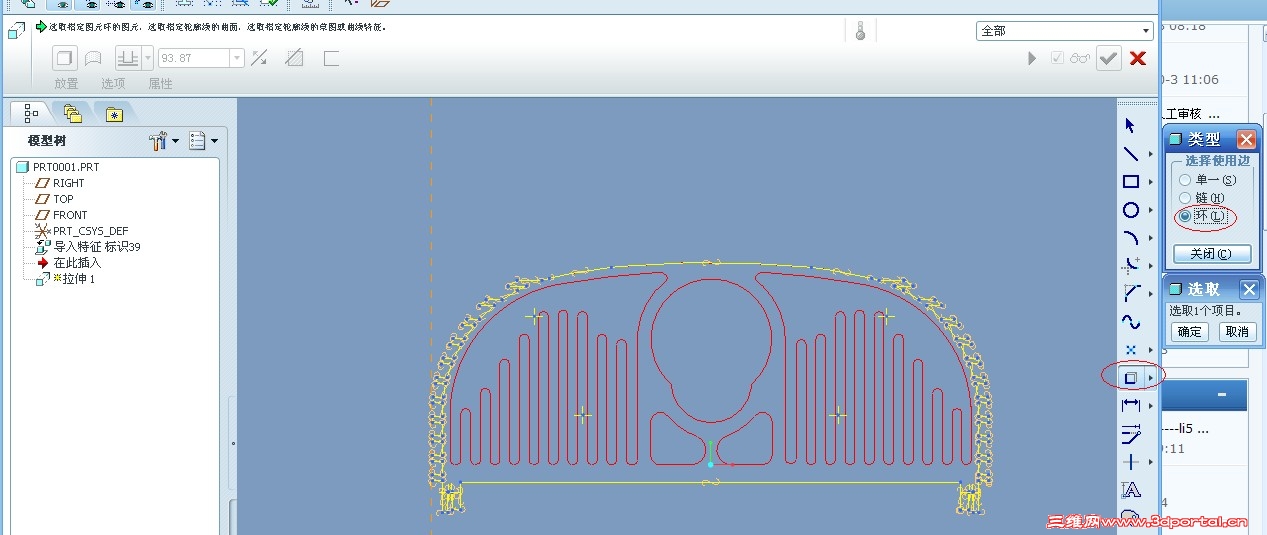Accept the feature with green checkmark
Image resolution: width=1267 pixels, height=535 pixels.
(x=1108, y=58)
